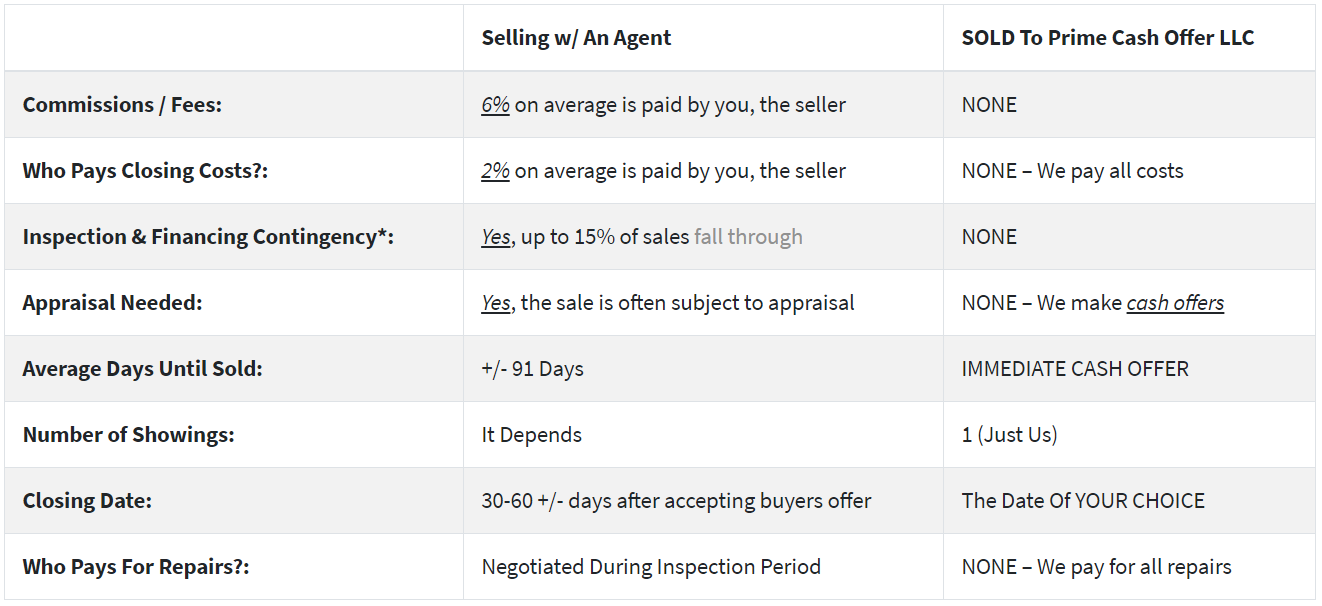Select 'Inspection & Financing Contingency*:' row label
The width and height of the screenshot is (1322, 606).
click(x=208, y=237)
